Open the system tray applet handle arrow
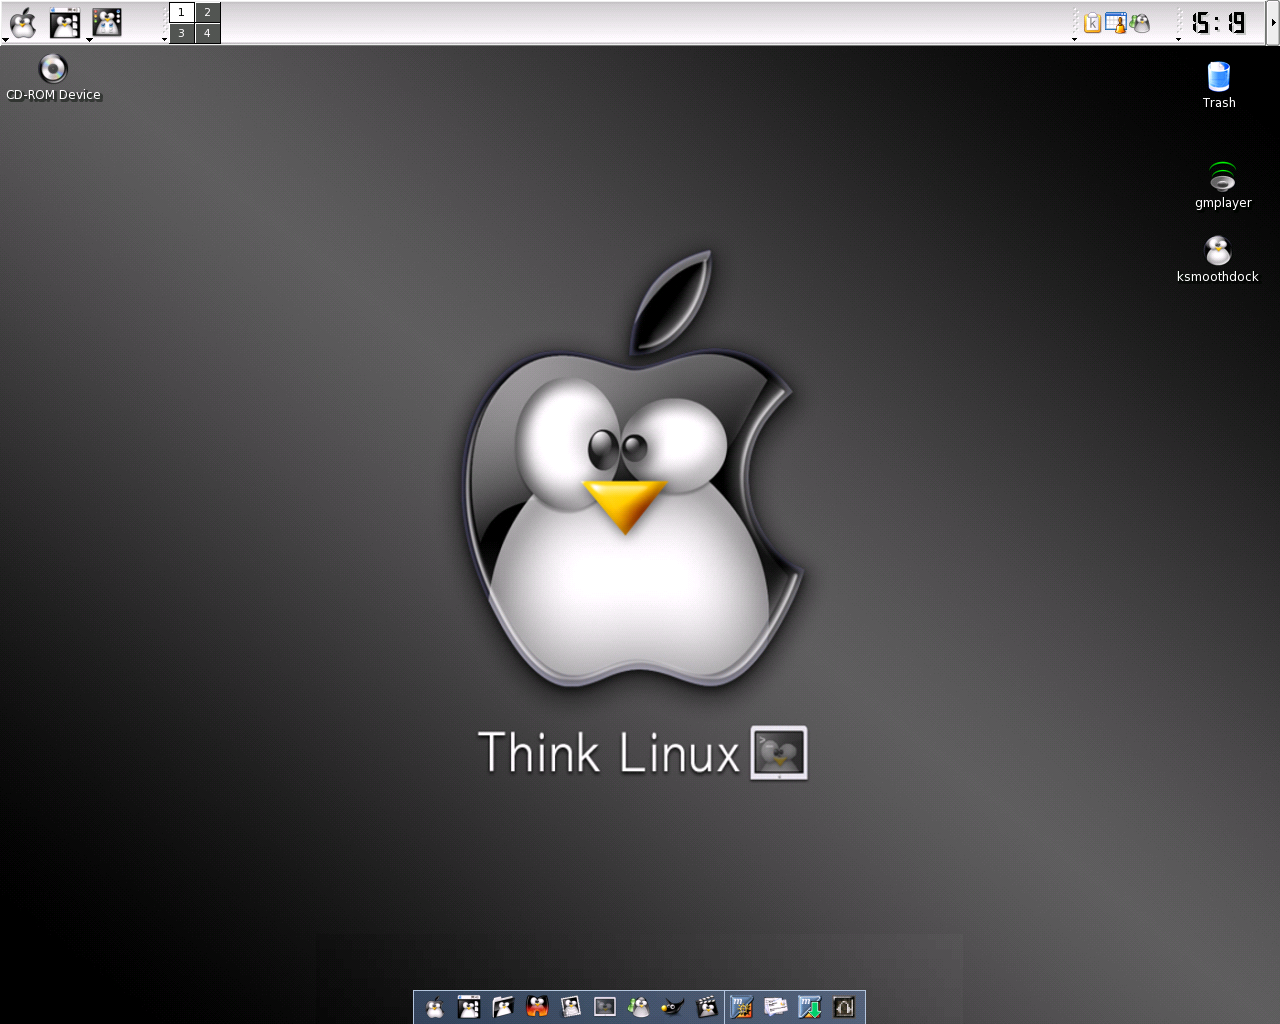Image resolution: width=1280 pixels, height=1024 pixels. tap(1075, 40)
